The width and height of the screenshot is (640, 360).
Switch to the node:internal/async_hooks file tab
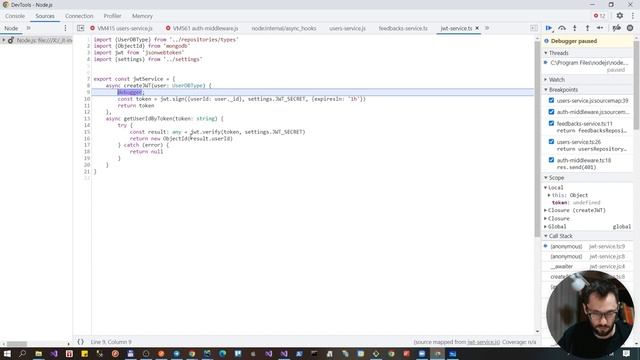click(284, 28)
